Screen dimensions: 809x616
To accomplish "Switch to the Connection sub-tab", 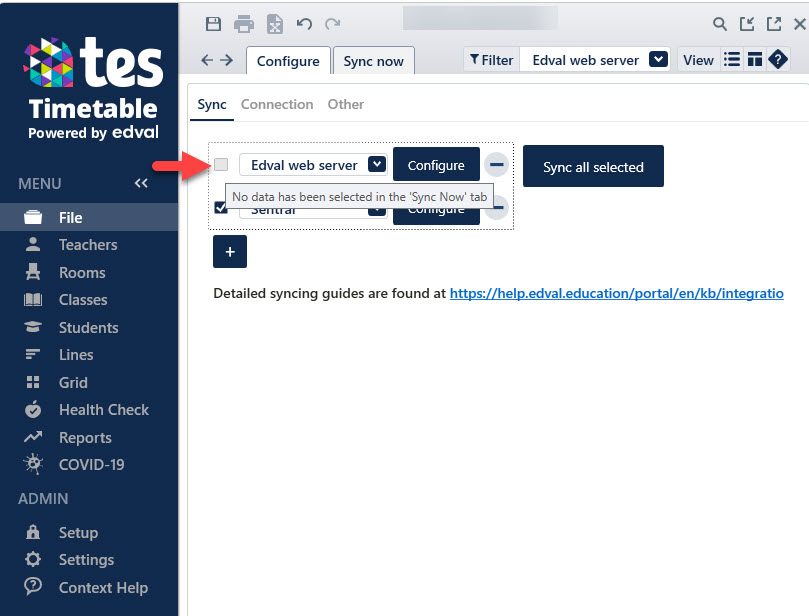I will point(277,105).
